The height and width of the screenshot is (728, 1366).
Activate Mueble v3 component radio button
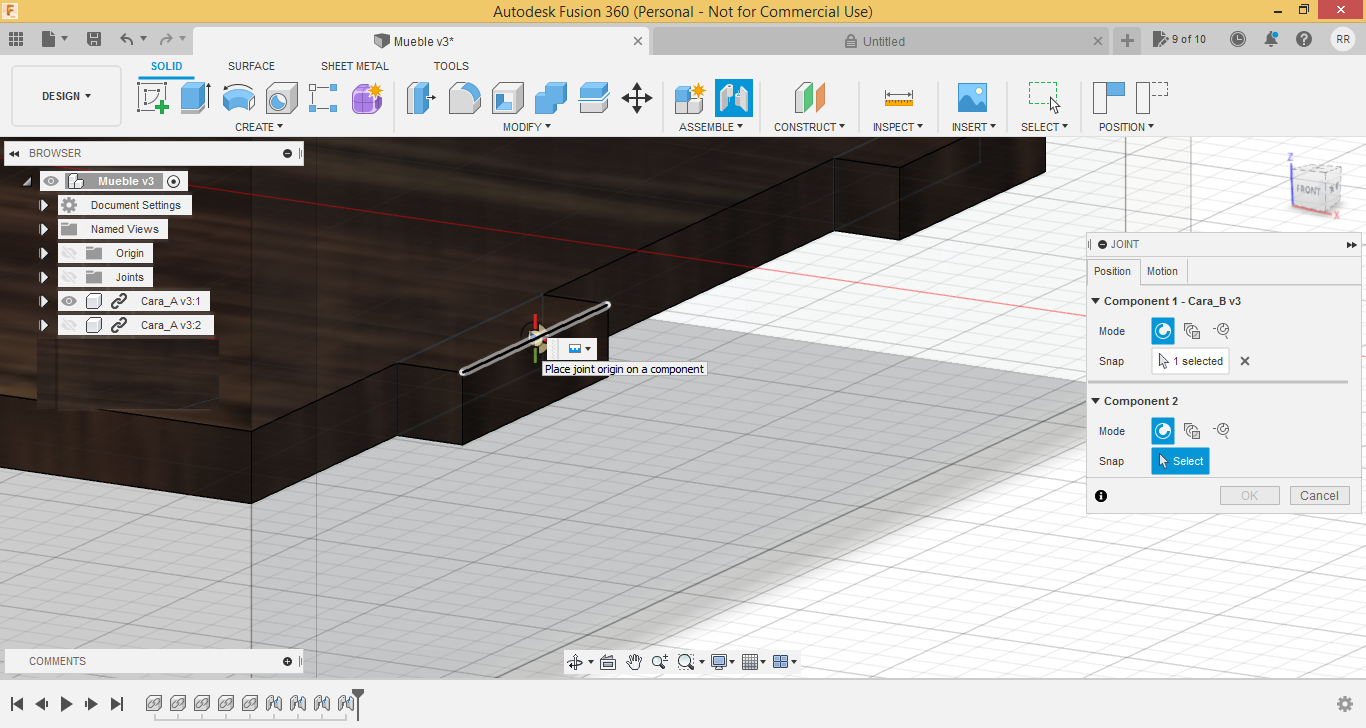pos(174,181)
